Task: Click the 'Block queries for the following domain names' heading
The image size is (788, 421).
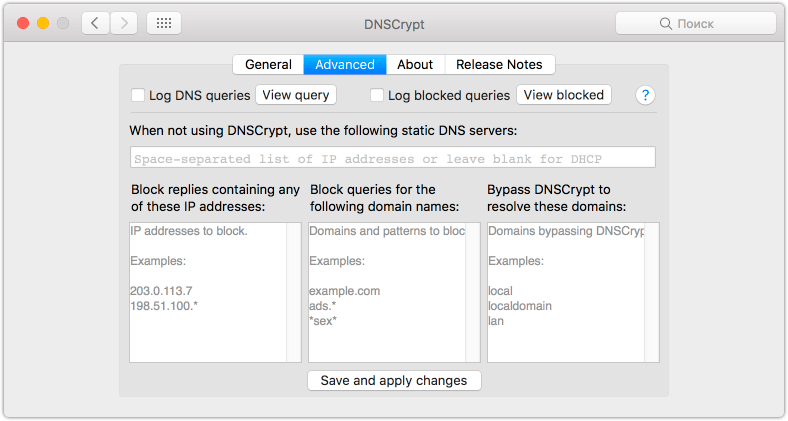Action: tap(384, 198)
